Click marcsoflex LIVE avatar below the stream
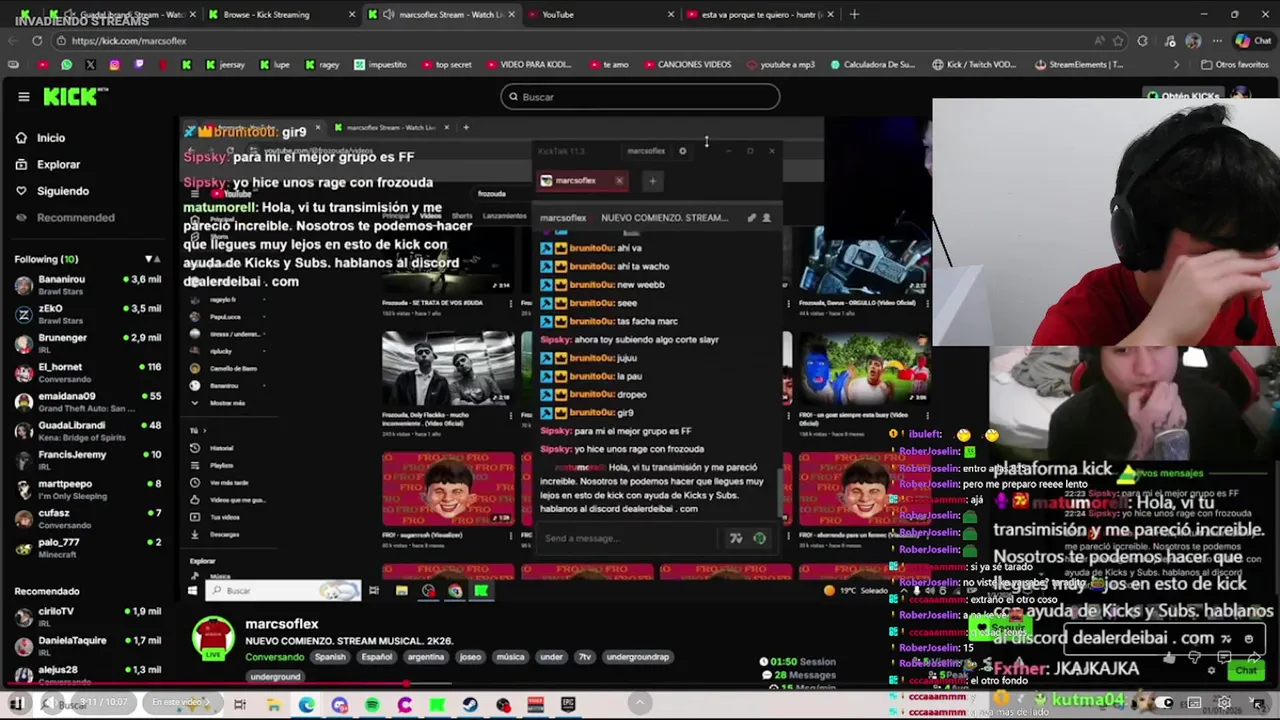 tap(213, 638)
